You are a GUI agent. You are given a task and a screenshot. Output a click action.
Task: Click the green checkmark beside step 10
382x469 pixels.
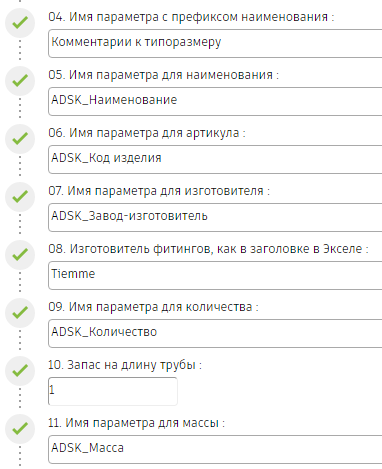pyautogui.click(x=20, y=371)
